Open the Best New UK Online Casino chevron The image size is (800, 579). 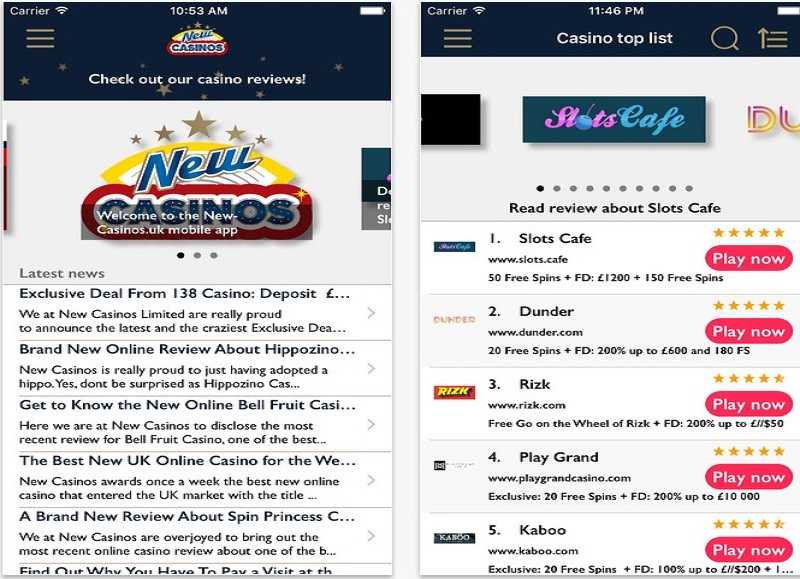pos(371,480)
